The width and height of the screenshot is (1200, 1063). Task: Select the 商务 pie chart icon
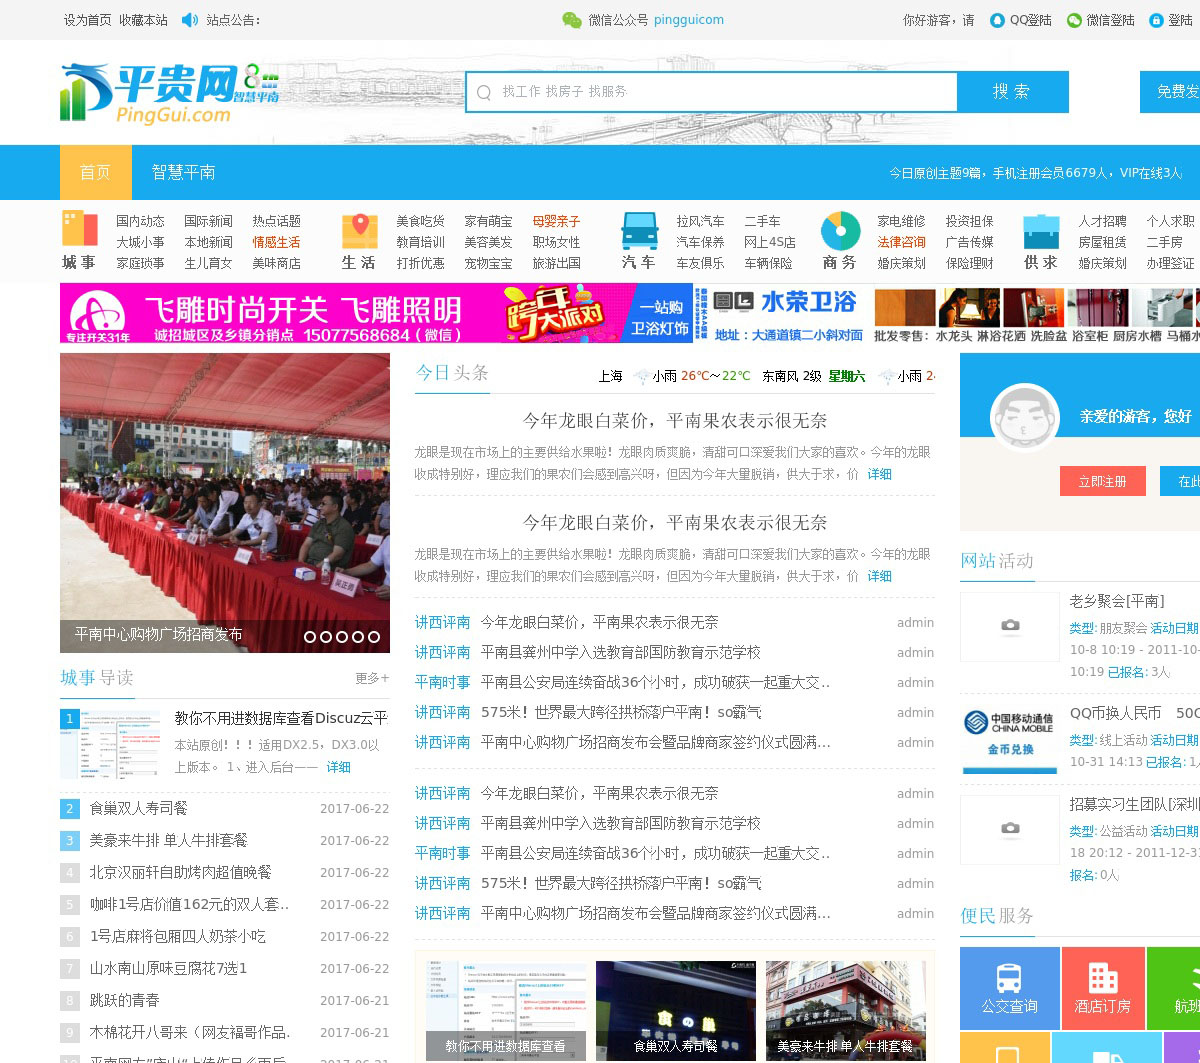[840, 231]
